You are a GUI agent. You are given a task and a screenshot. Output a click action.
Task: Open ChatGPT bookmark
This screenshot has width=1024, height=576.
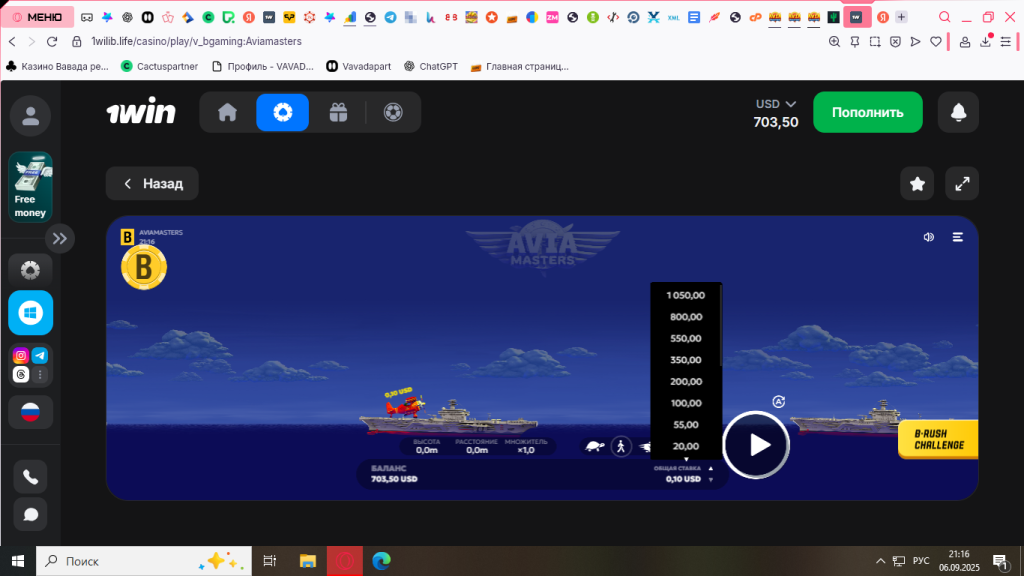click(x=430, y=66)
